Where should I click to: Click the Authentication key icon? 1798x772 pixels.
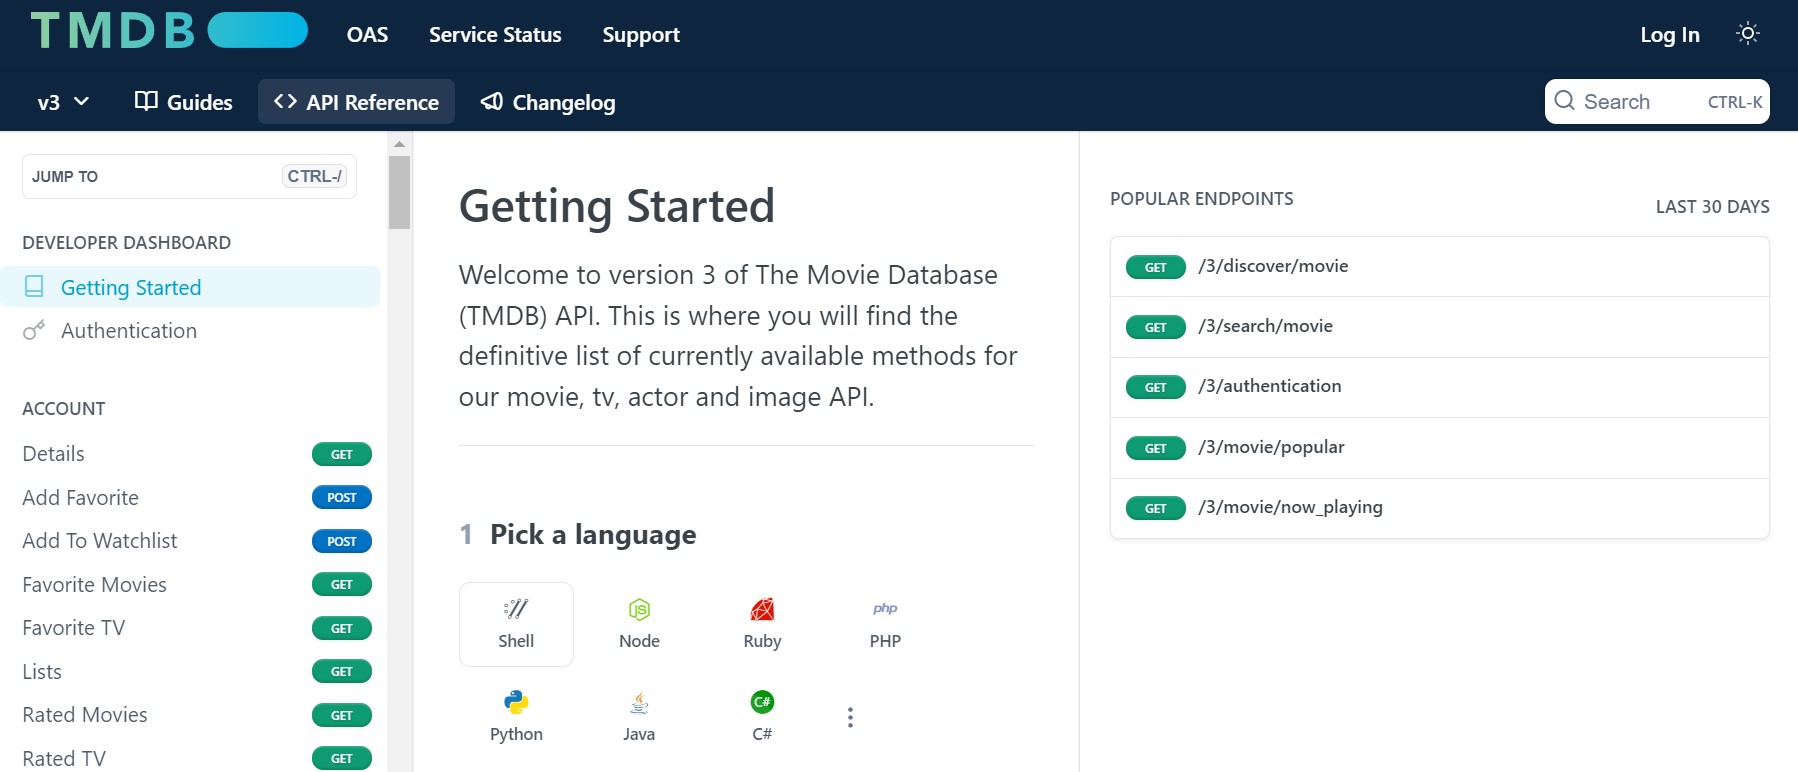click(34, 330)
